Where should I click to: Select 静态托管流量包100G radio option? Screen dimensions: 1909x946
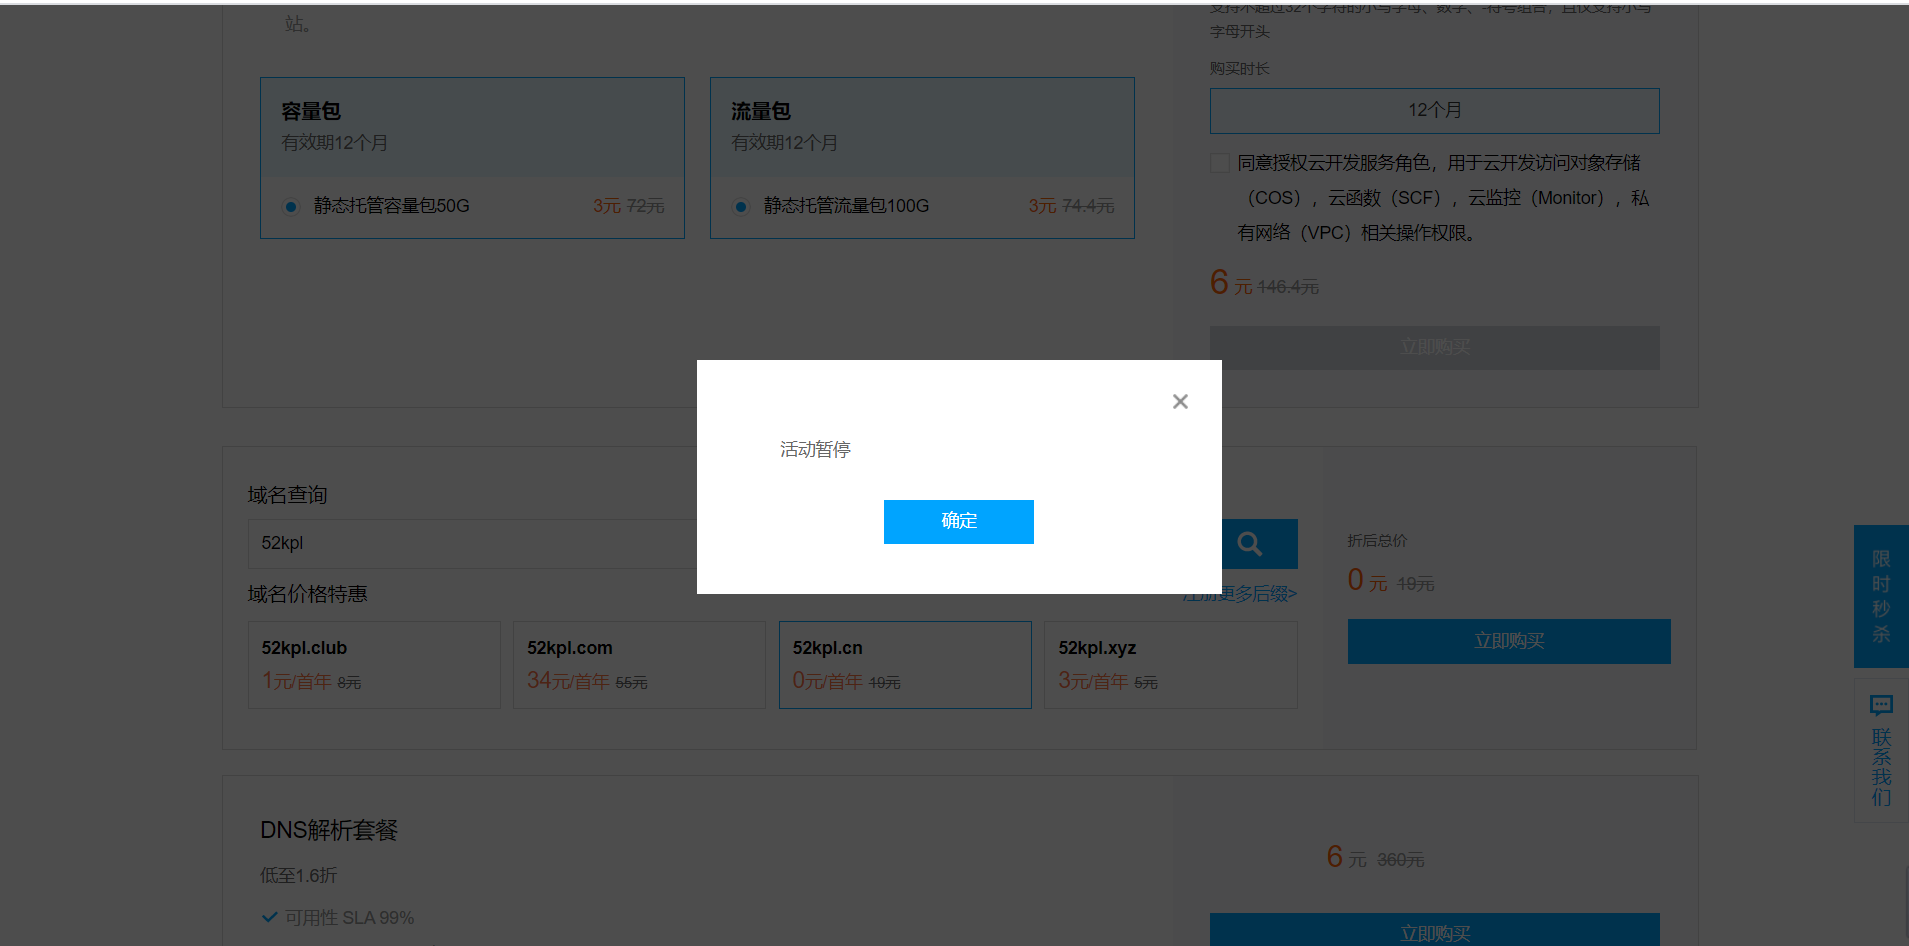(x=741, y=207)
